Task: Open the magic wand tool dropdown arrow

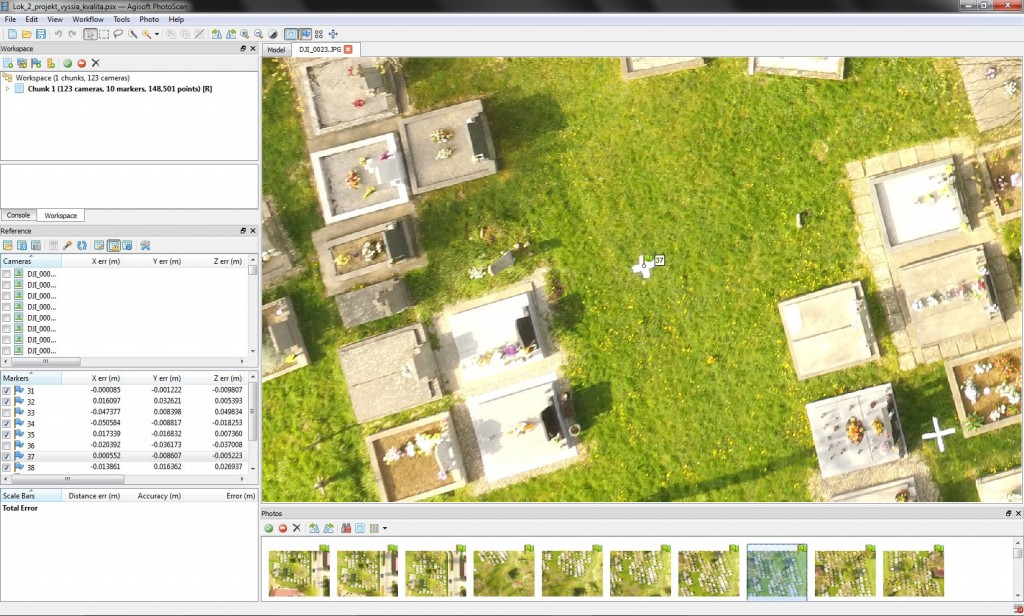Action: point(156,34)
